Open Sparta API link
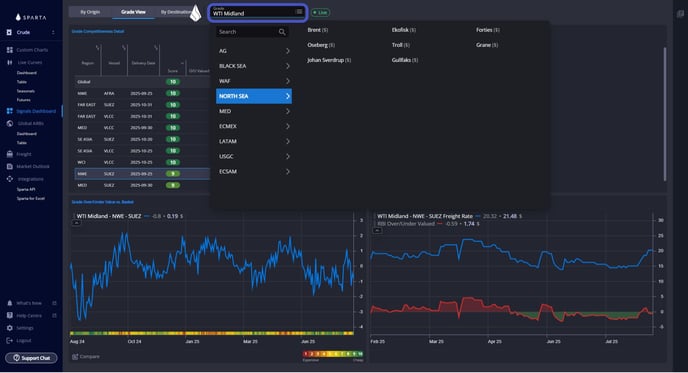Viewport: 688px width, 373px height. tap(26, 189)
